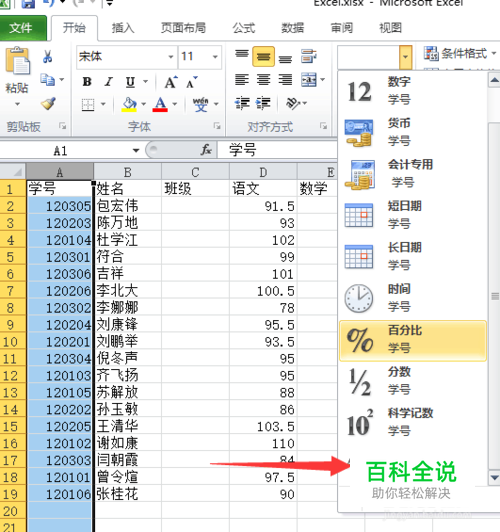Open the 条件格式 button

coord(460,54)
